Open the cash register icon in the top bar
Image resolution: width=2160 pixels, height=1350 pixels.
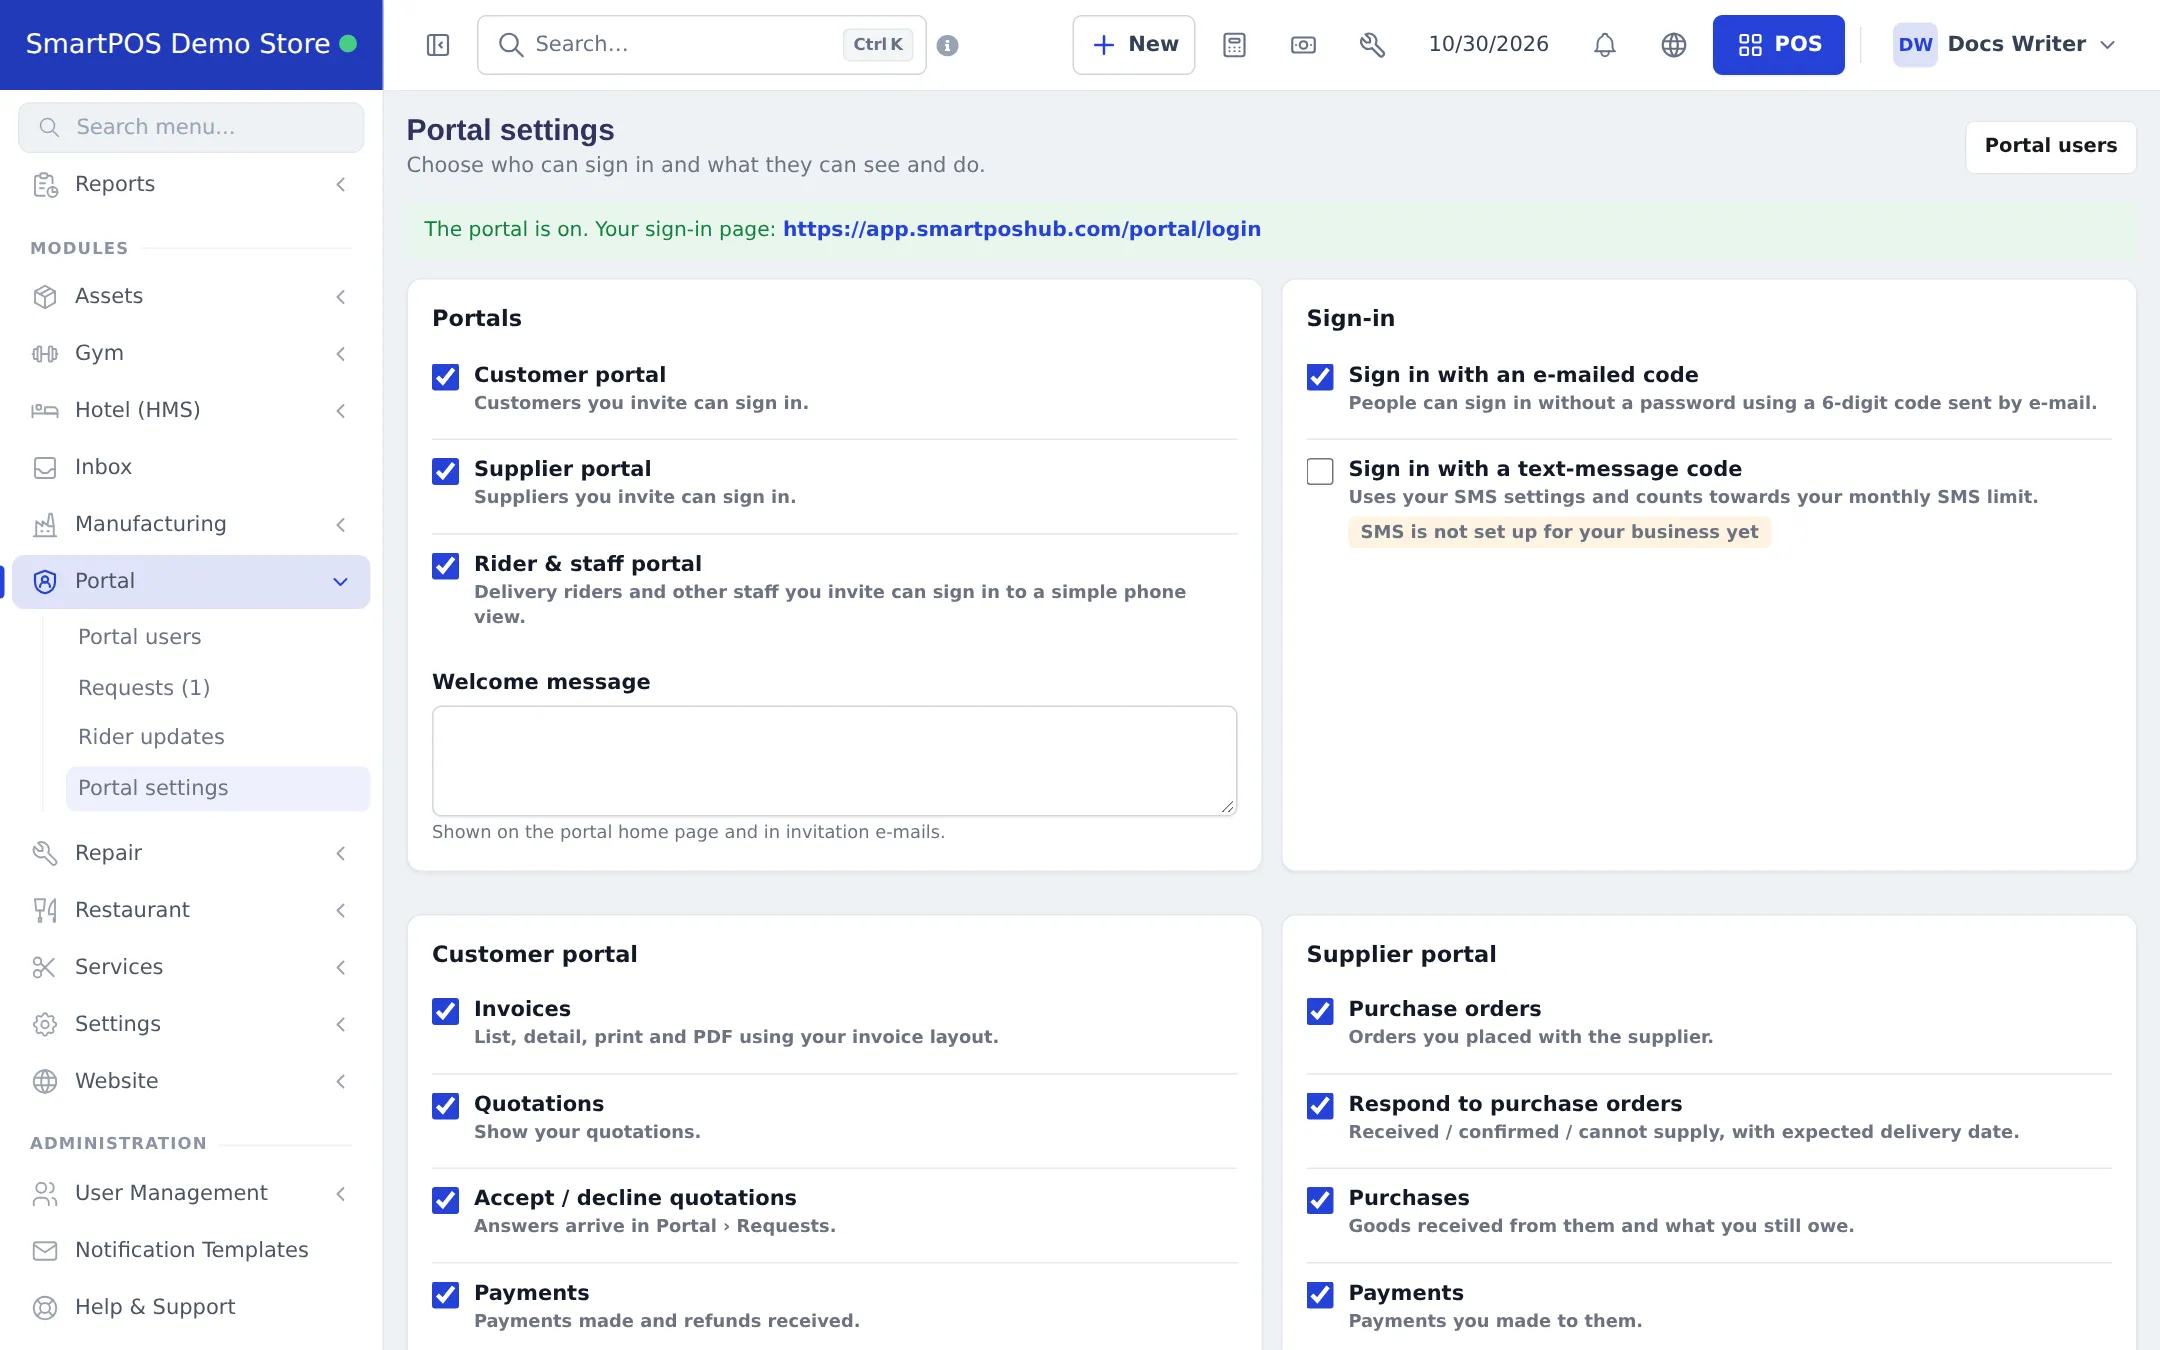point(1303,45)
